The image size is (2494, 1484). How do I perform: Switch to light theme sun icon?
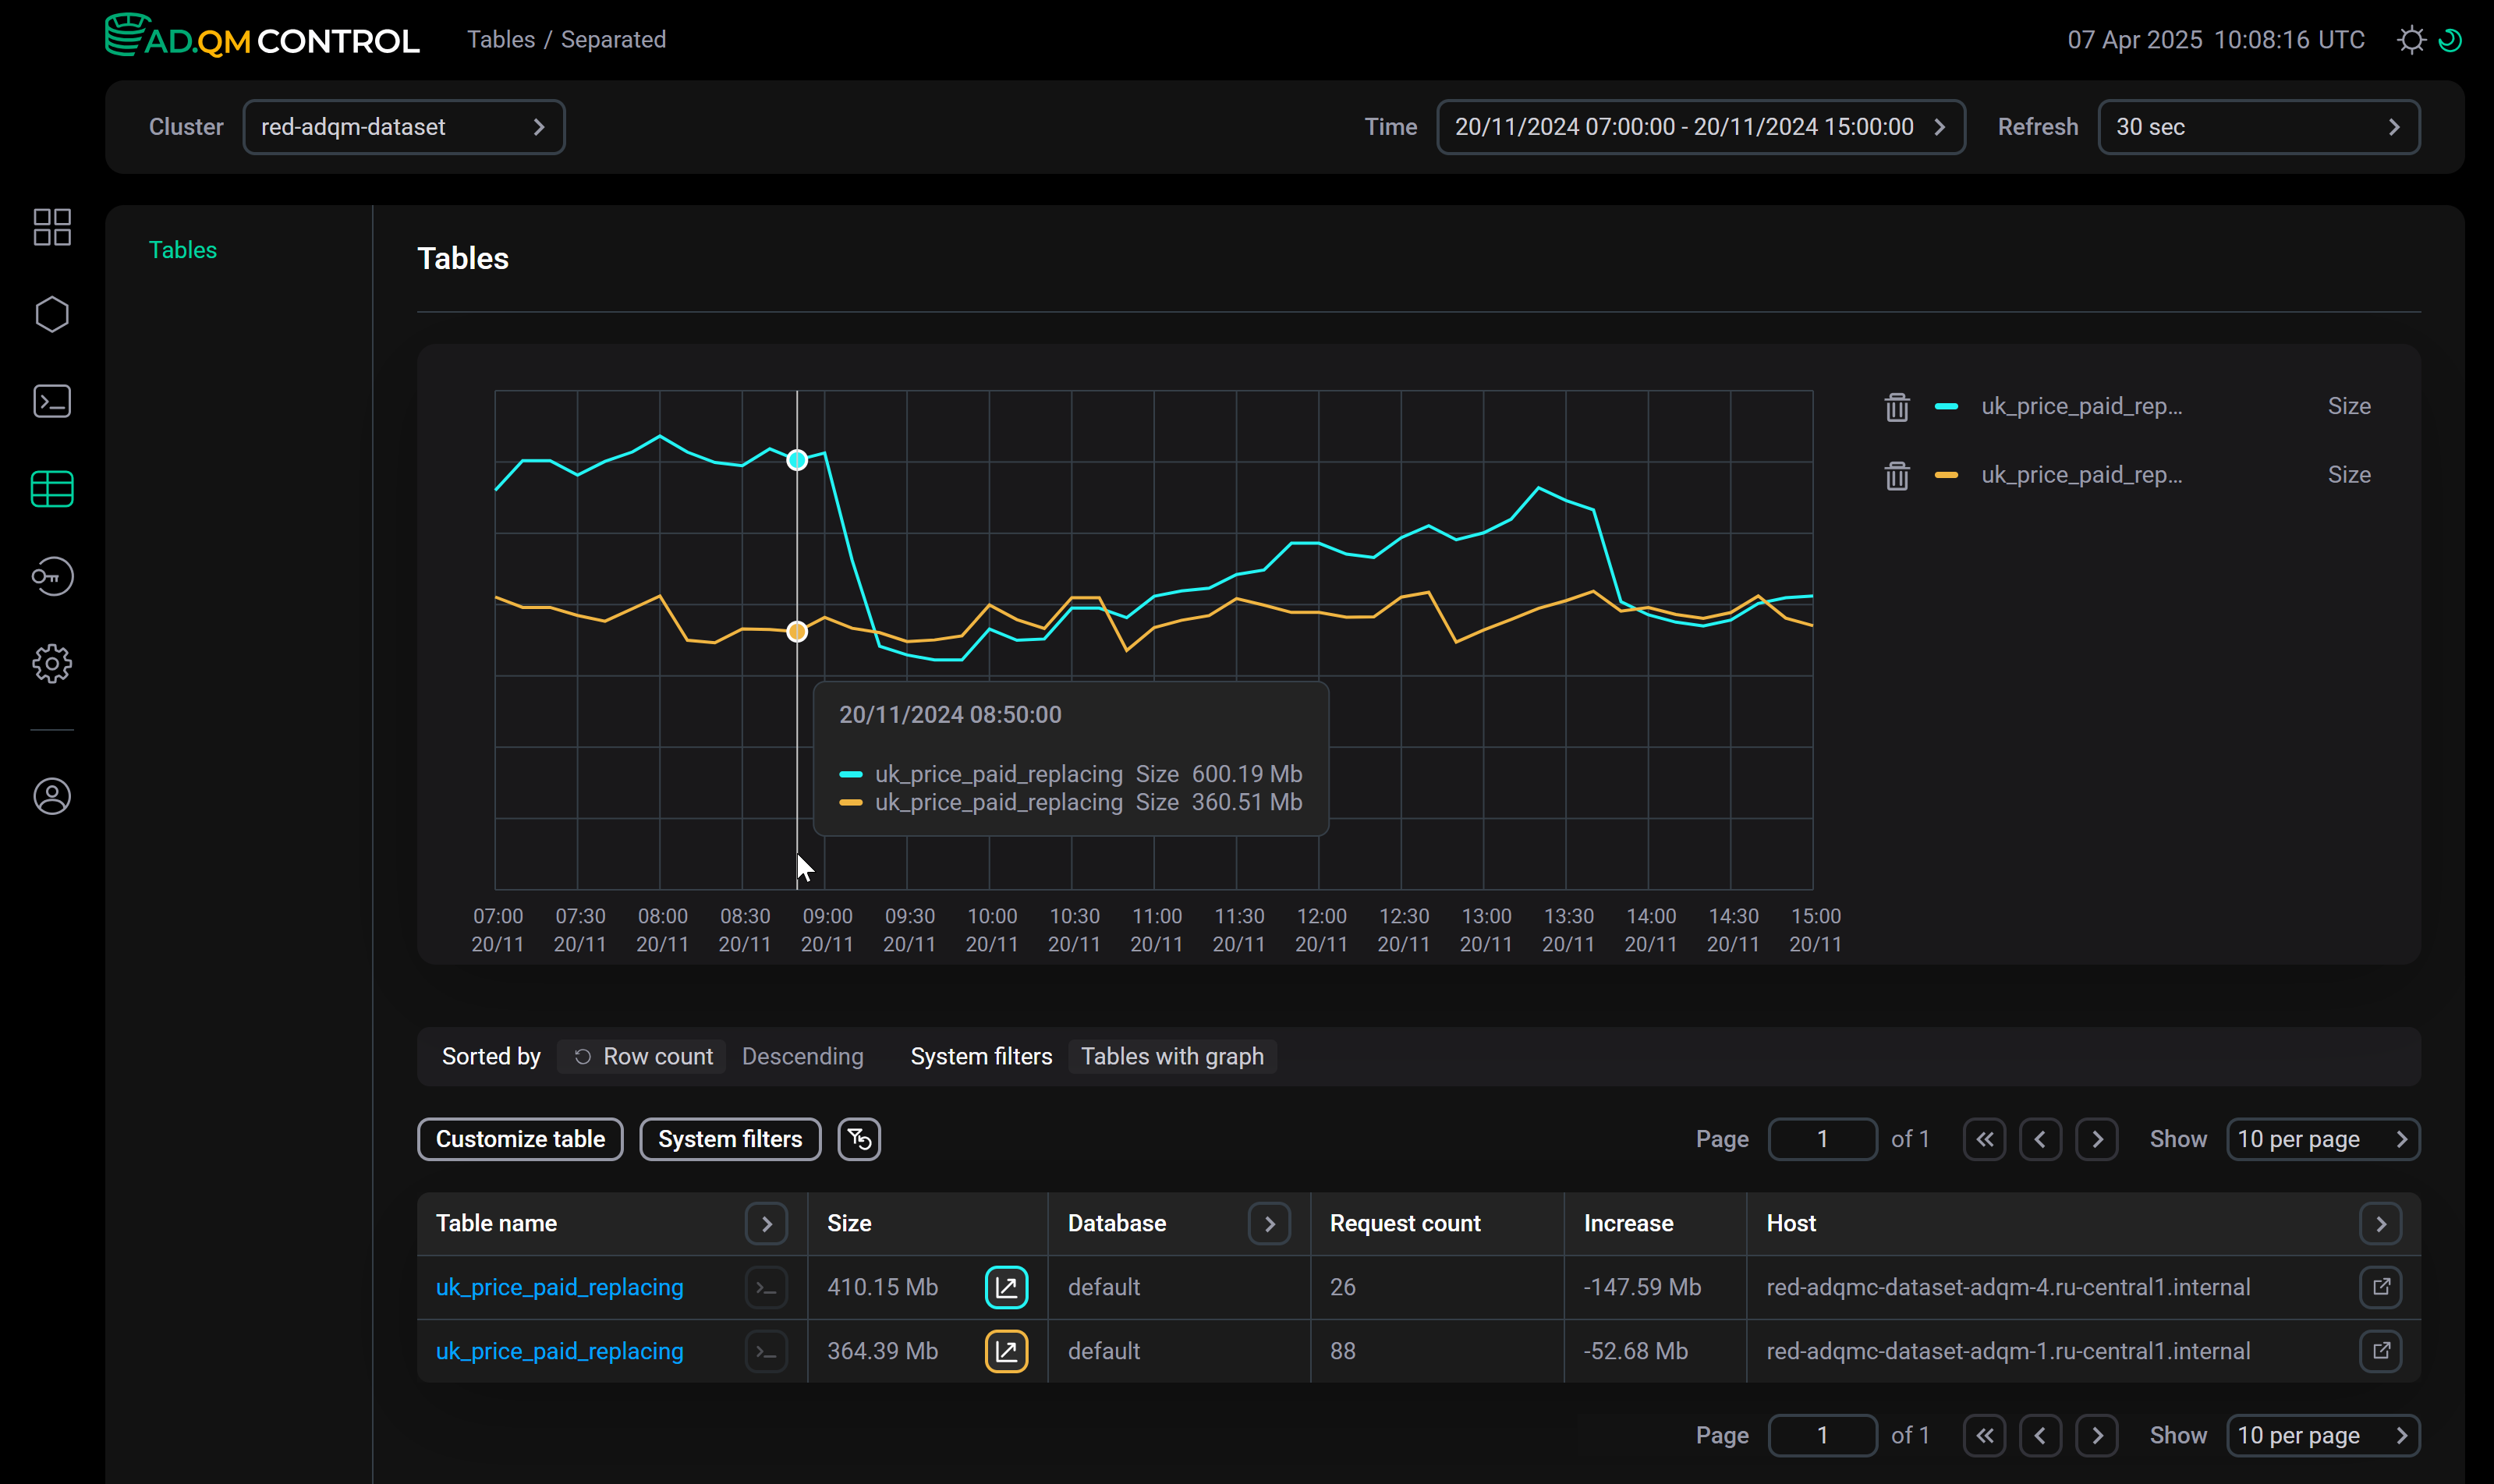(2411, 40)
